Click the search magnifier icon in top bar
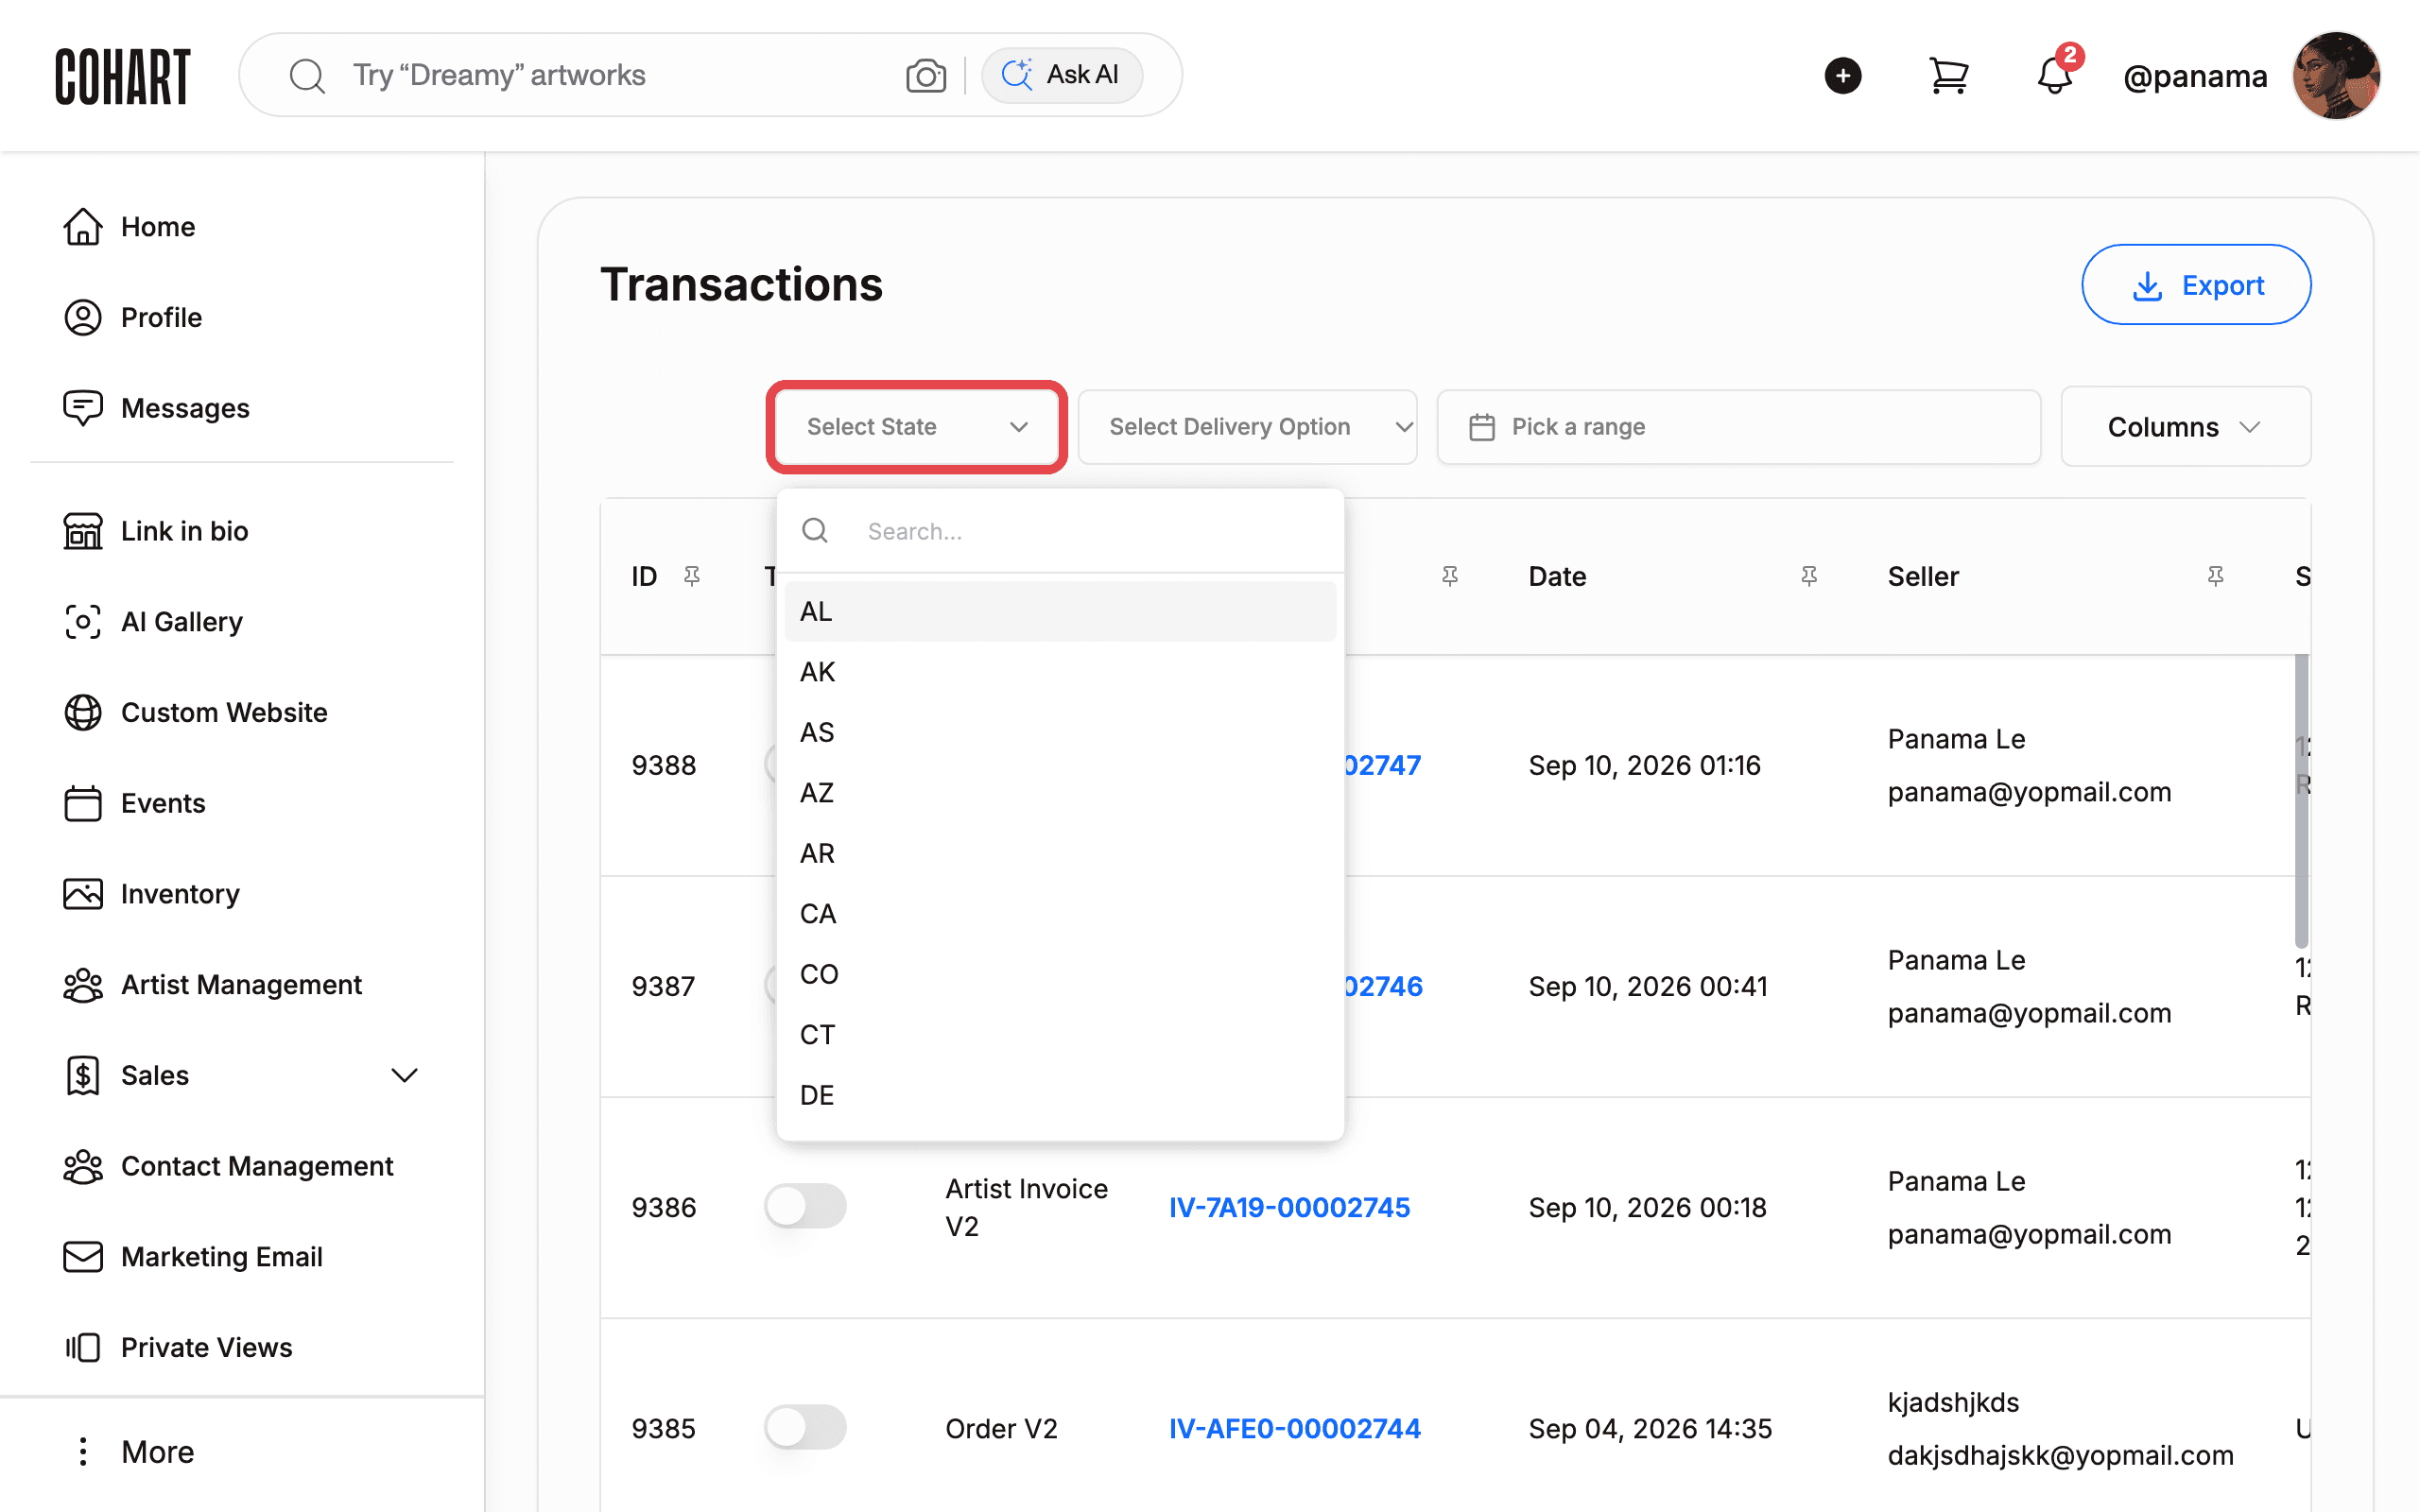2420x1512 pixels. click(x=307, y=76)
